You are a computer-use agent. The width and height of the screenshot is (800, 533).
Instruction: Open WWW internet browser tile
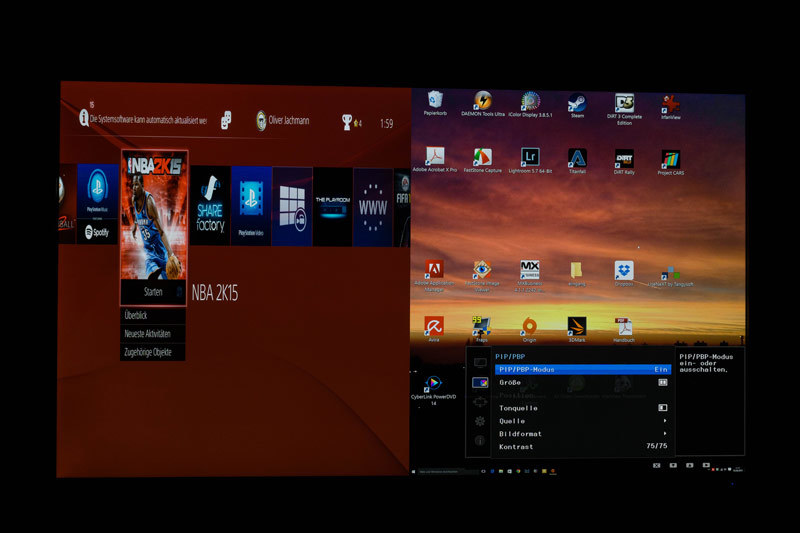point(373,207)
